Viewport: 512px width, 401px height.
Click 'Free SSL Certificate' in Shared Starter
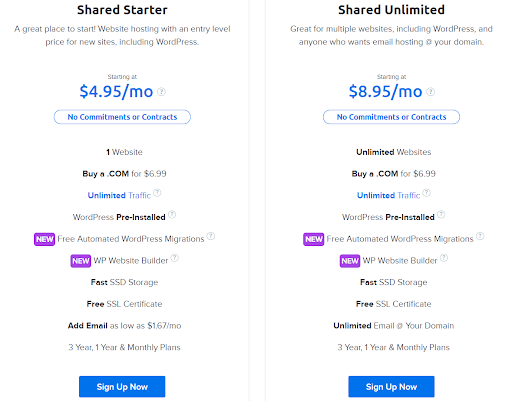click(x=124, y=304)
